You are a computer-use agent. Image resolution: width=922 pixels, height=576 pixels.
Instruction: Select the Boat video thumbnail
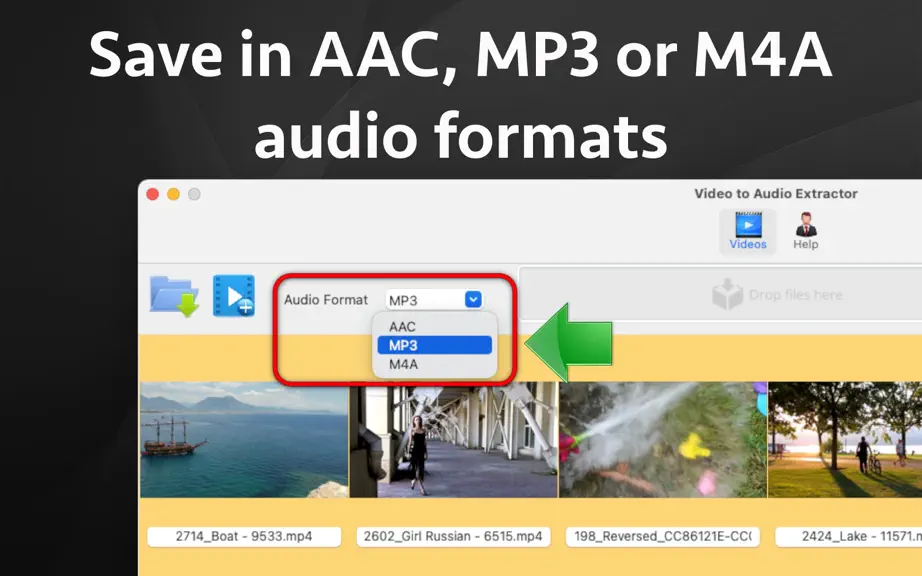point(244,440)
